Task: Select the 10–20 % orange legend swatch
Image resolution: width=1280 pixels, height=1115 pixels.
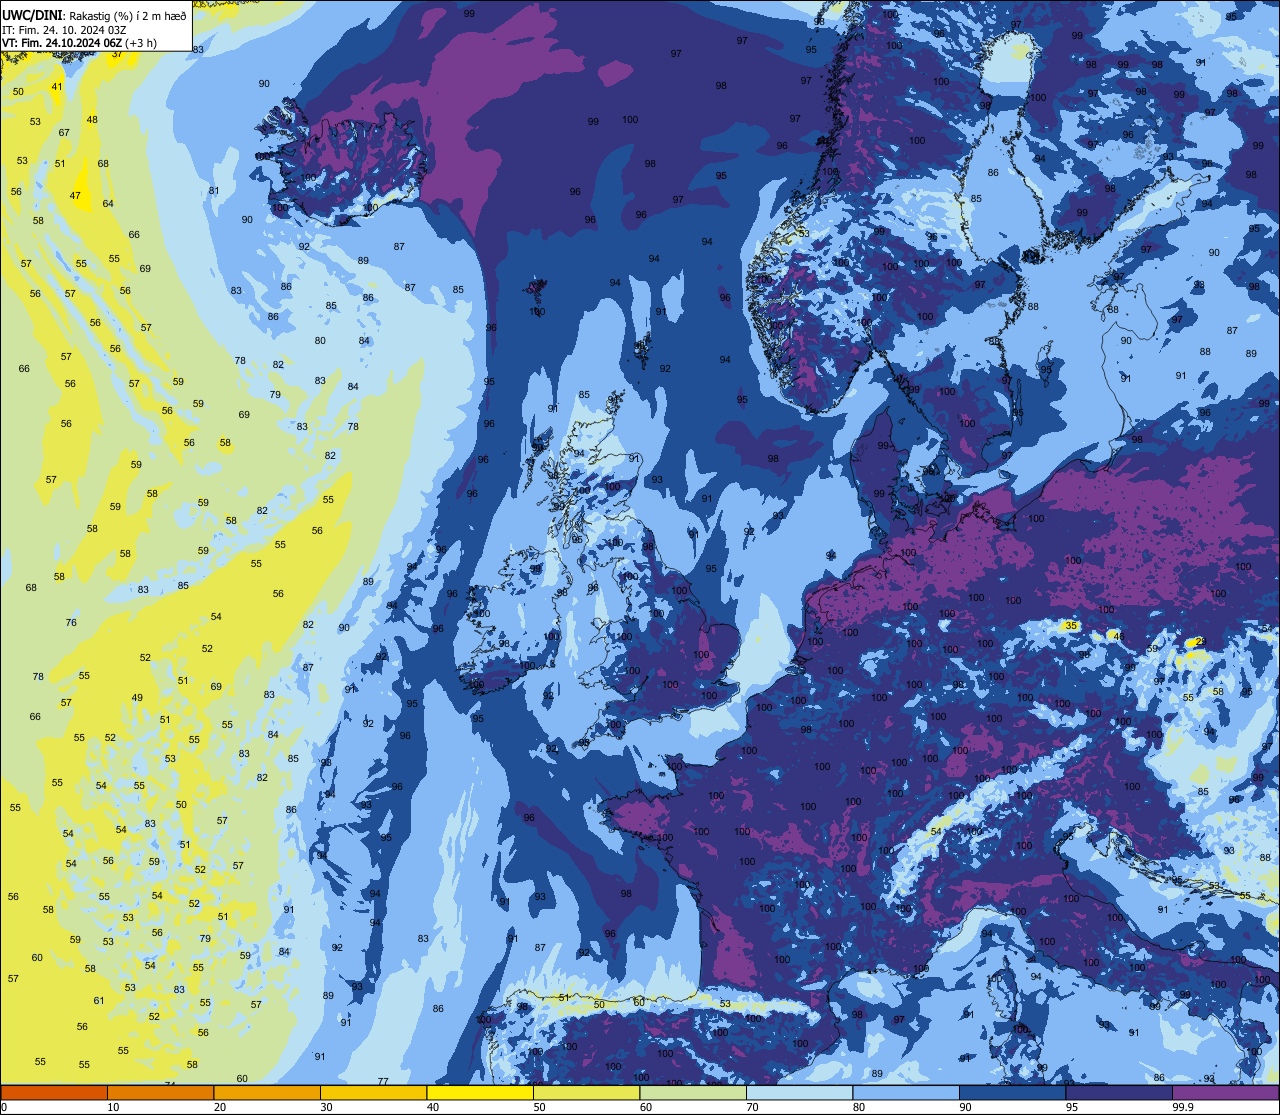Action: pyautogui.click(x=160, y=1092)
